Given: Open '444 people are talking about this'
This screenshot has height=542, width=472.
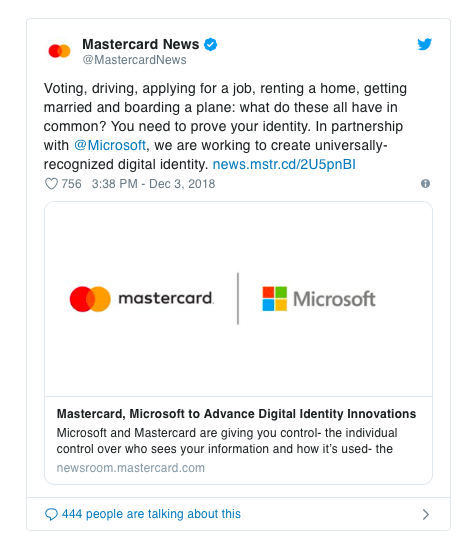Looking at the screenshot, I should click(x=151, y=514).
